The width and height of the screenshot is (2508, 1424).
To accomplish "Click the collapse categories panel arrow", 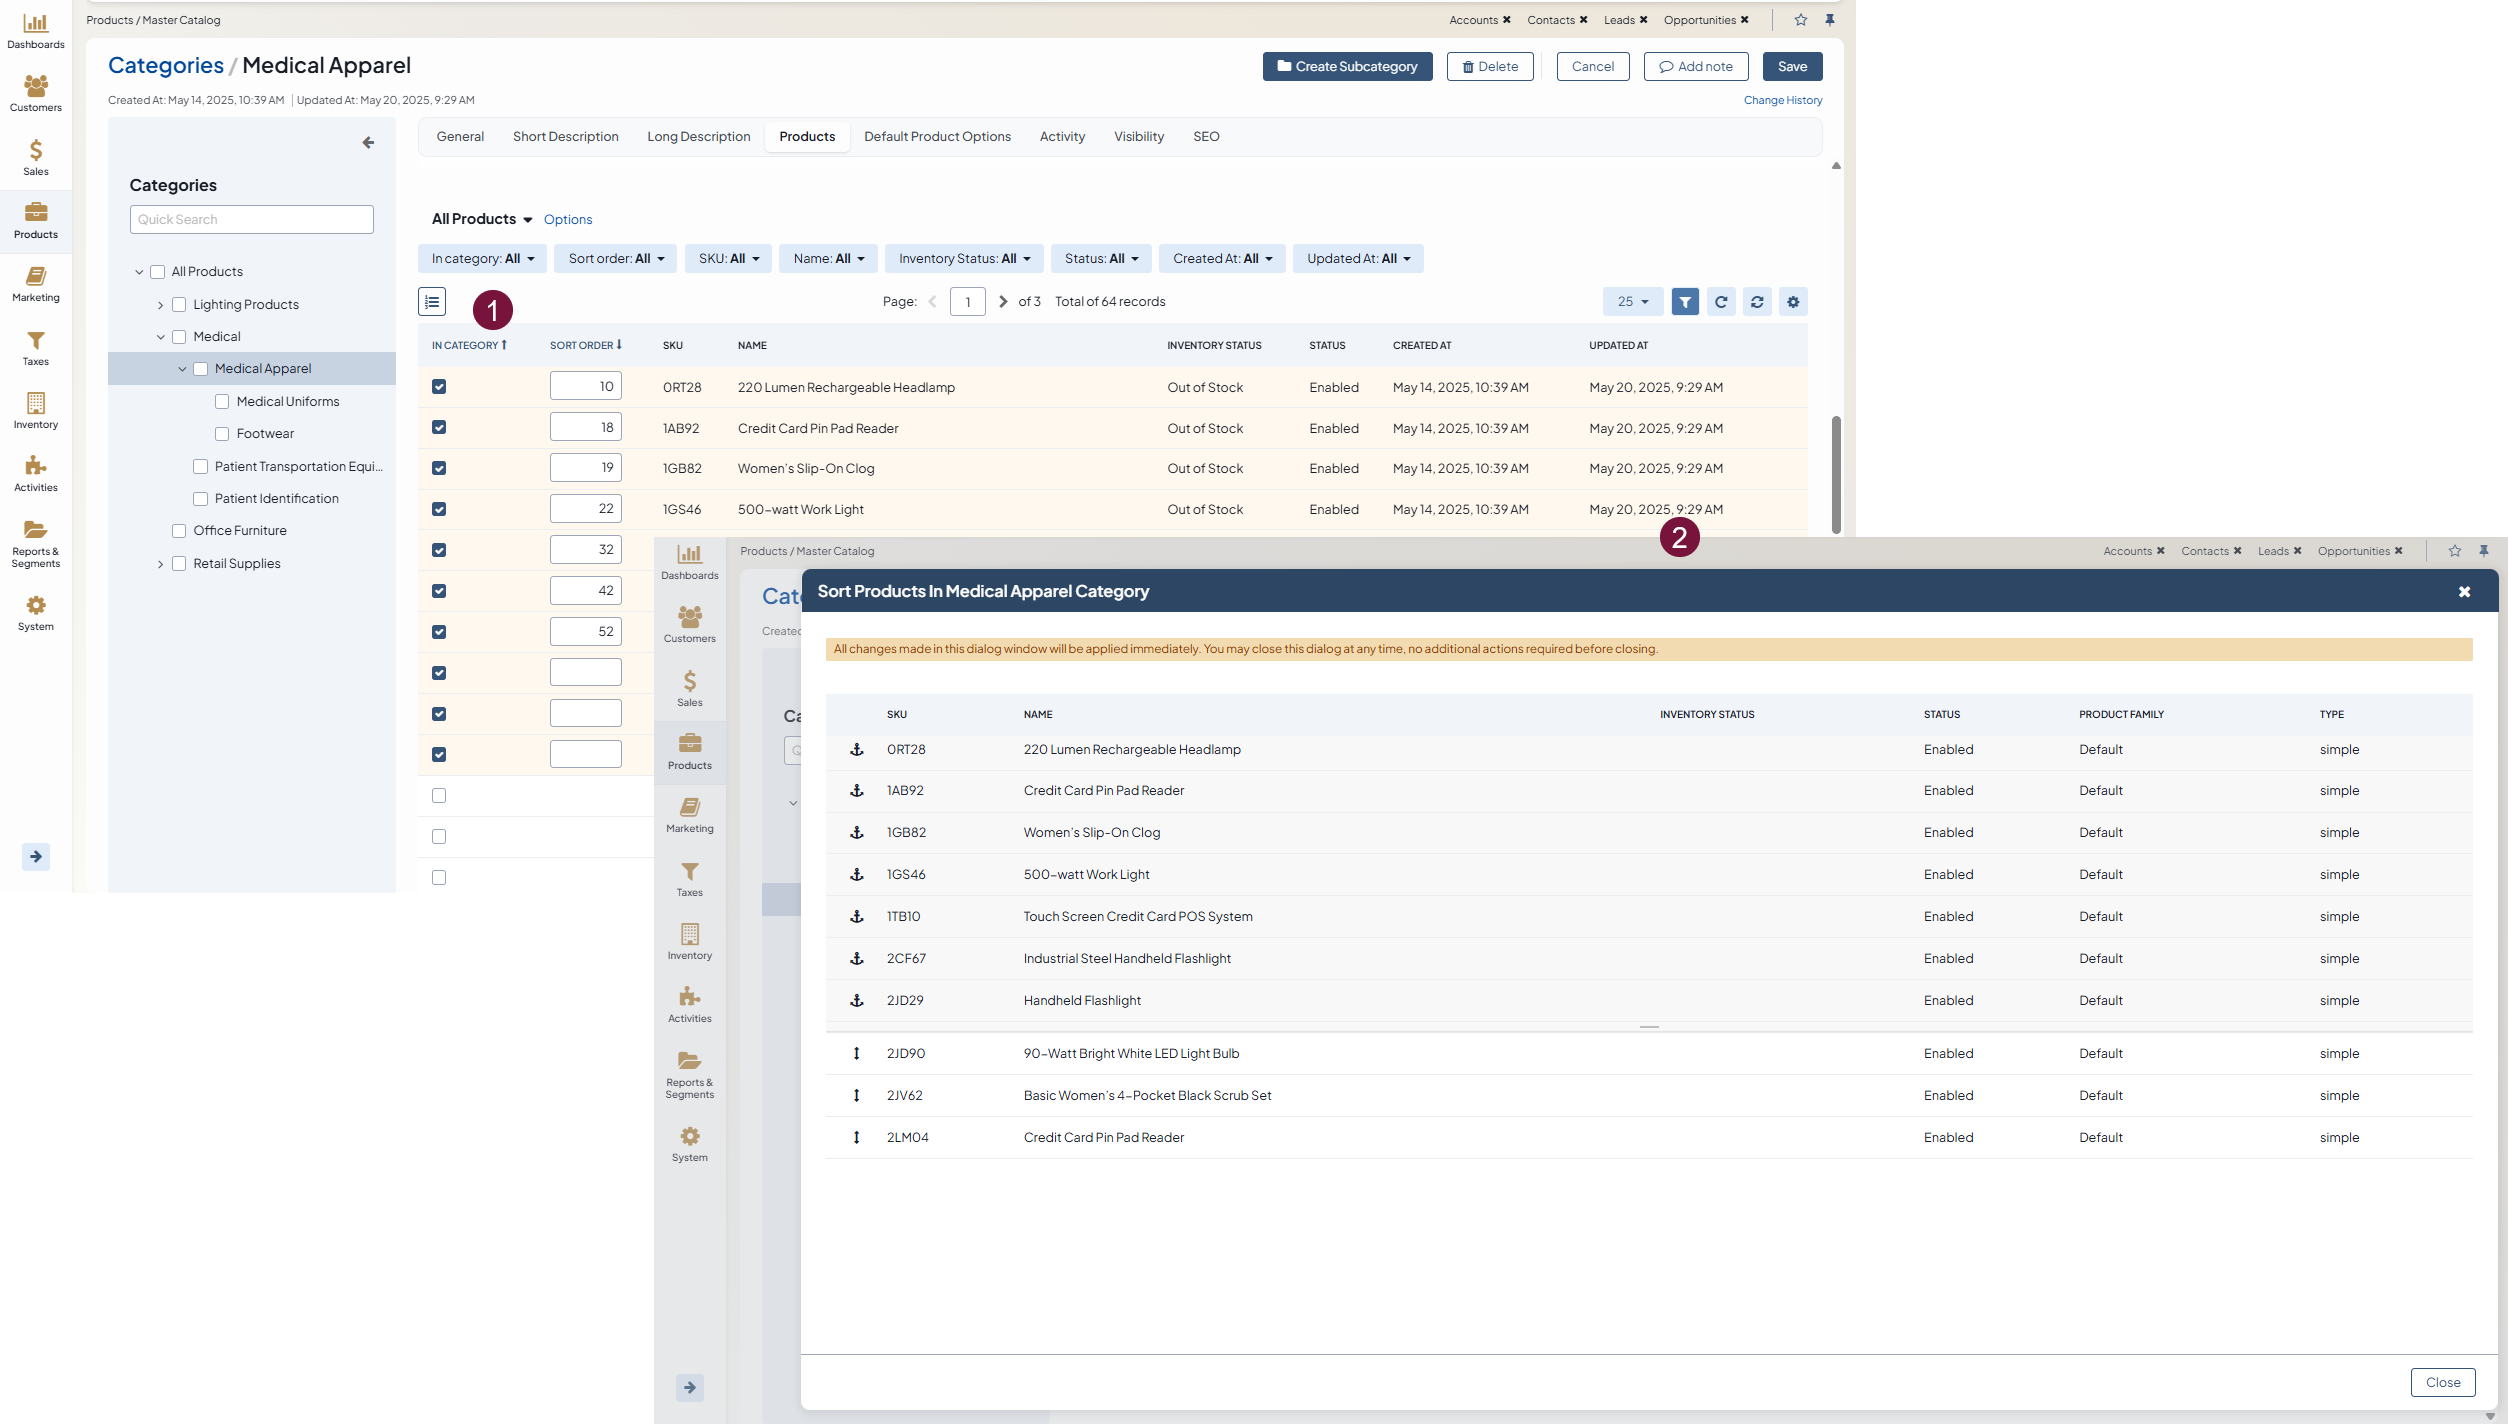I will pyautogui.click(x=368, y=143).
